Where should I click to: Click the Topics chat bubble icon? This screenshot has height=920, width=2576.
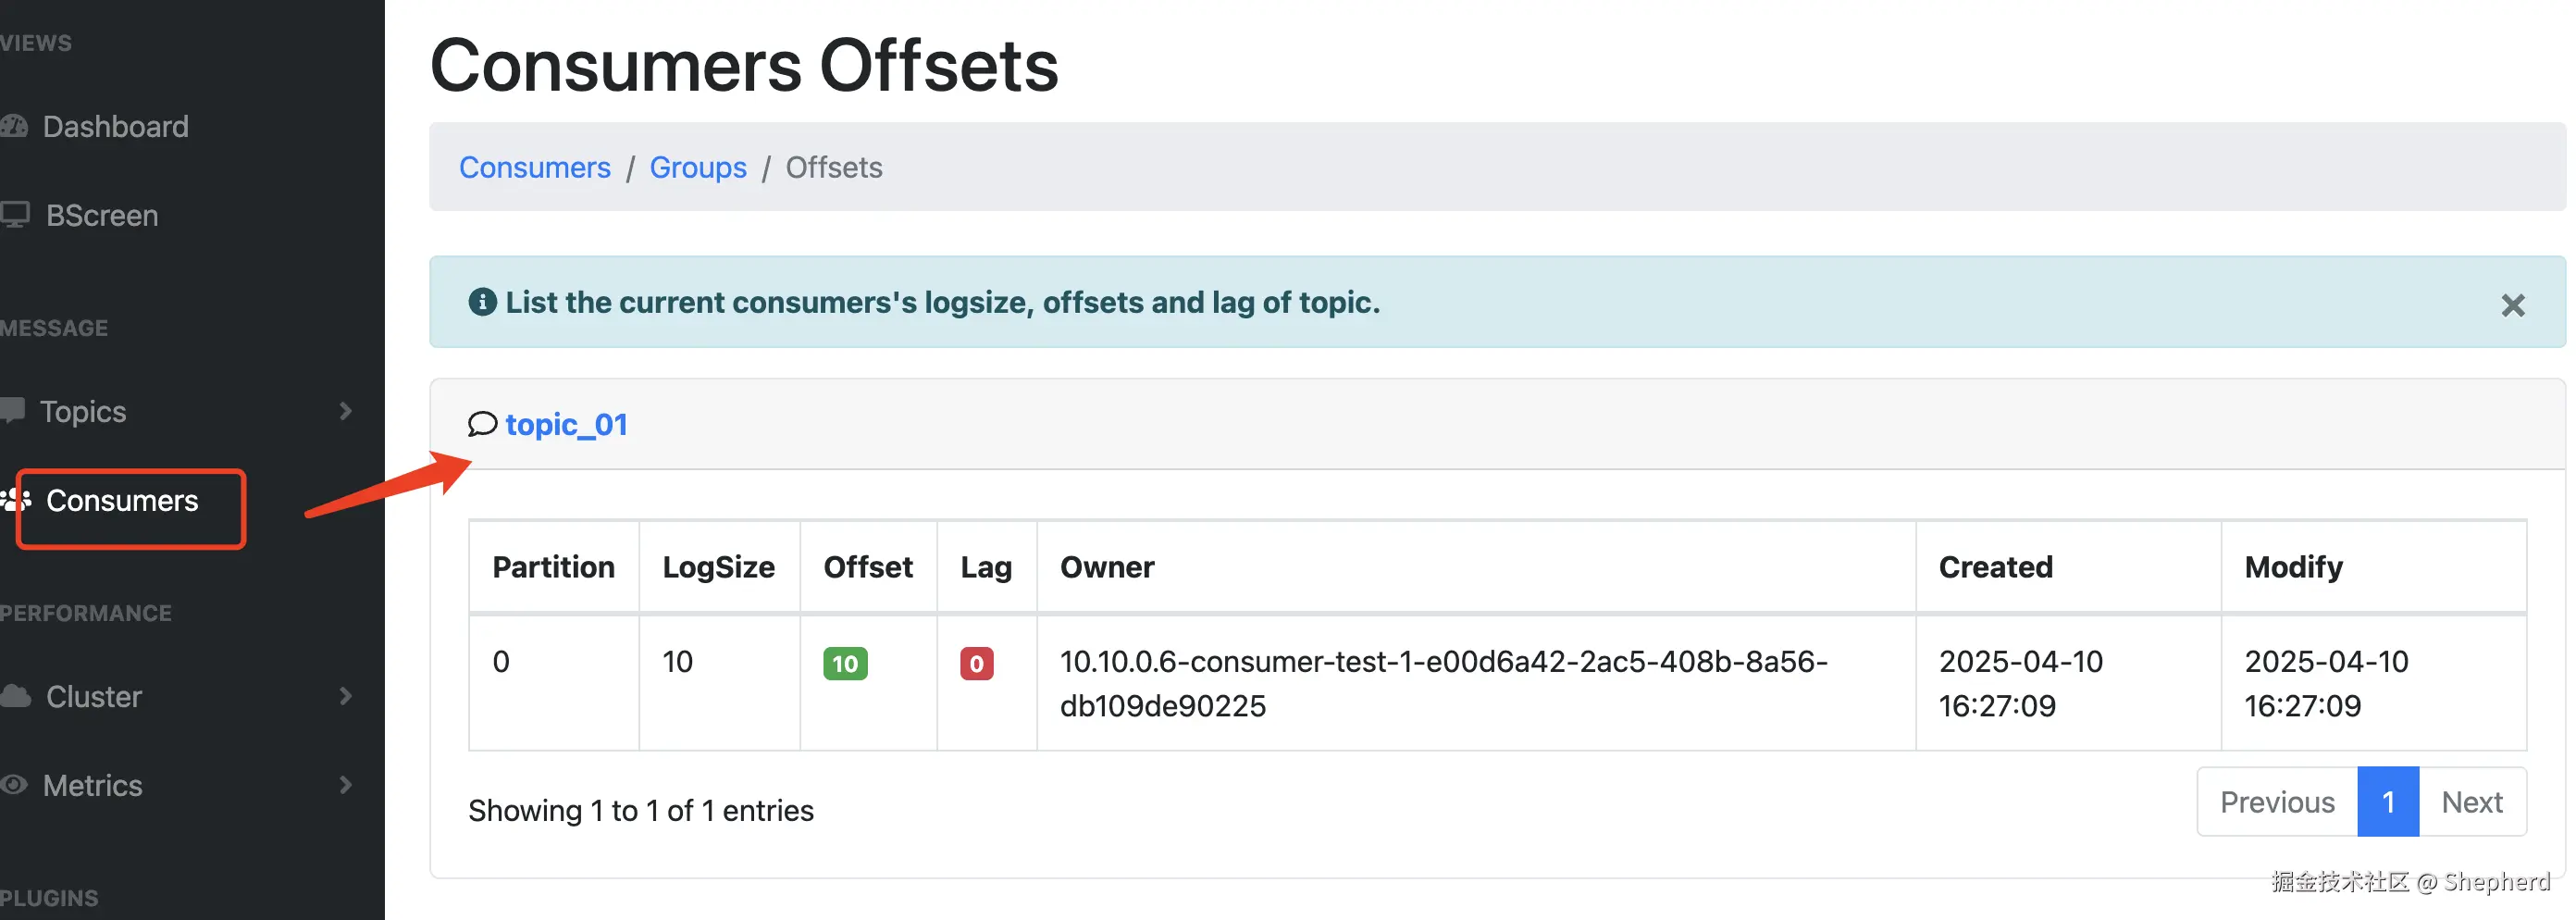(12, 411)
